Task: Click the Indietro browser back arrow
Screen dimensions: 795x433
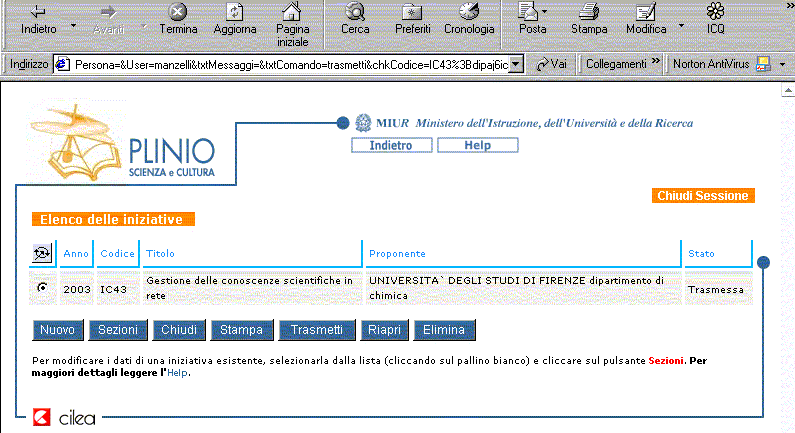Action: click(39, 11)
